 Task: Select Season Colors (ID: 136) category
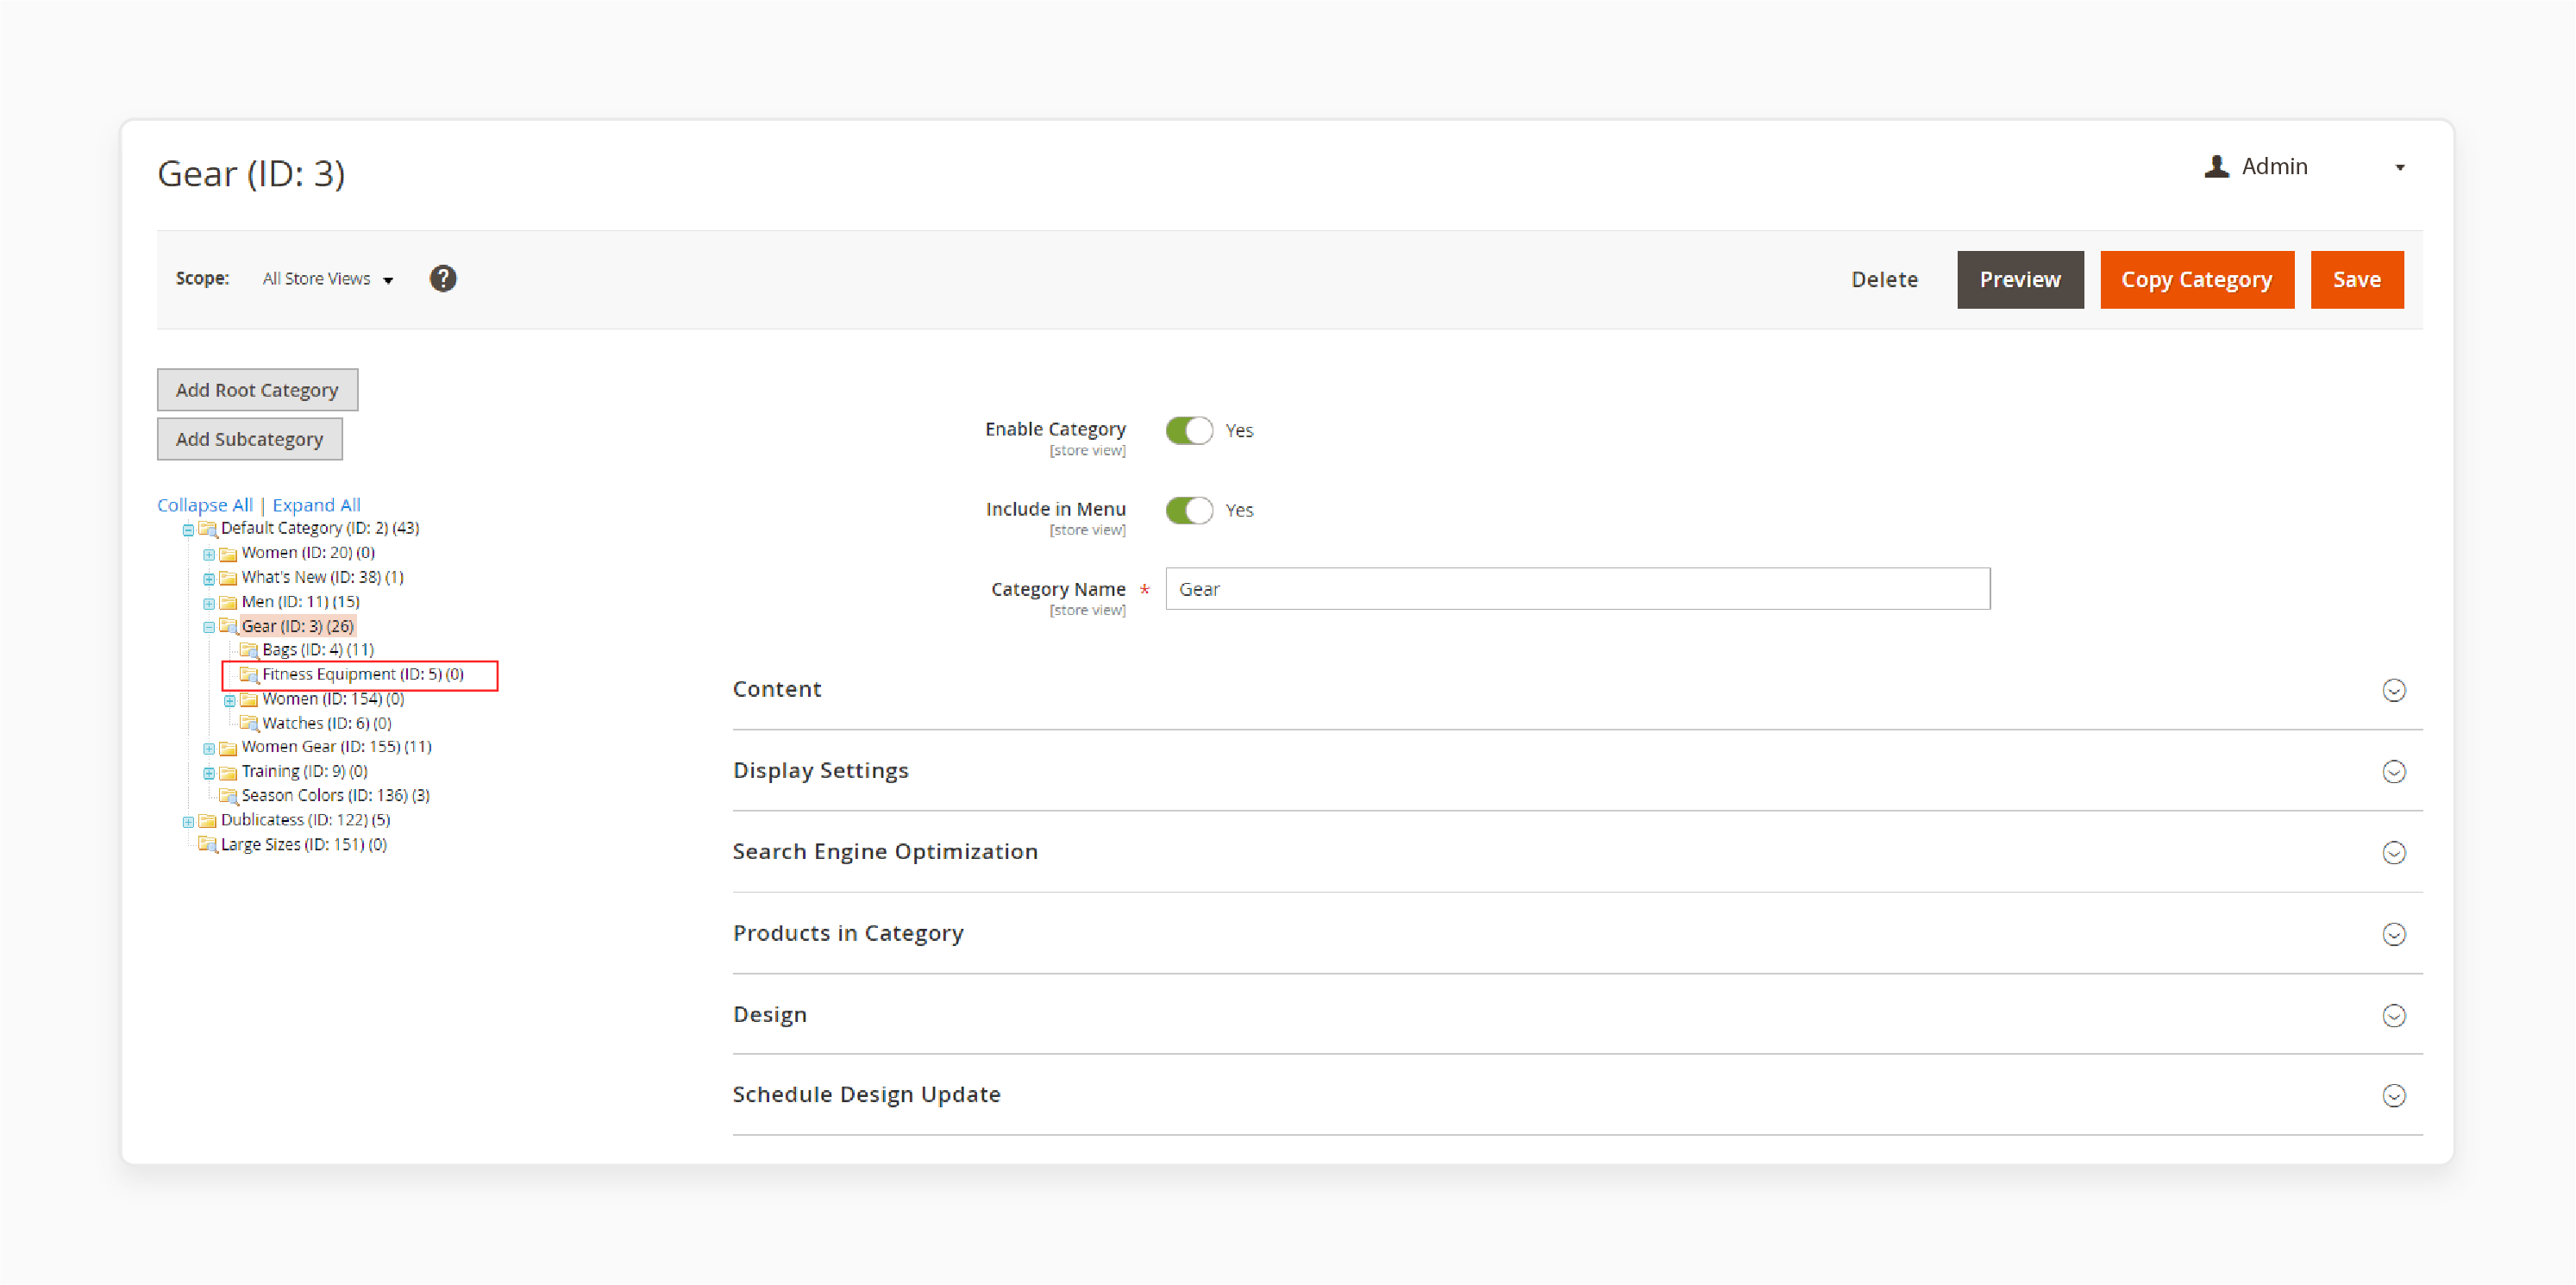click(x=335, y=796)
